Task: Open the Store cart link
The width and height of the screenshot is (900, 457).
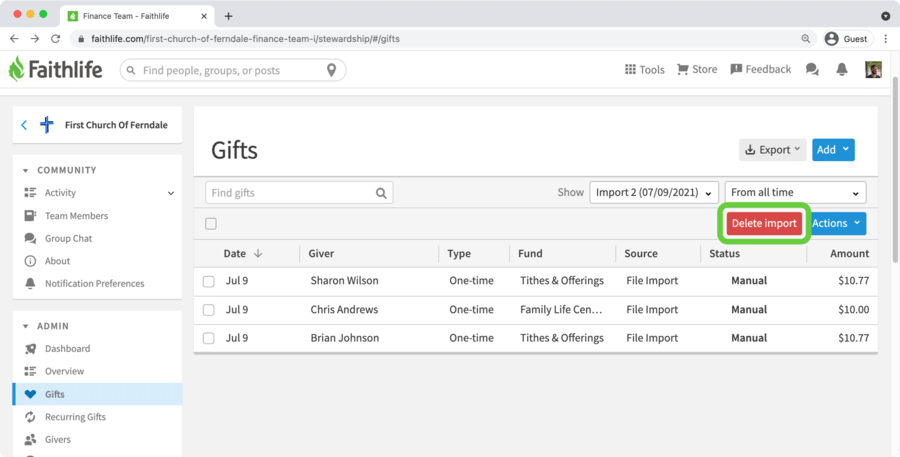Action: 697,69
